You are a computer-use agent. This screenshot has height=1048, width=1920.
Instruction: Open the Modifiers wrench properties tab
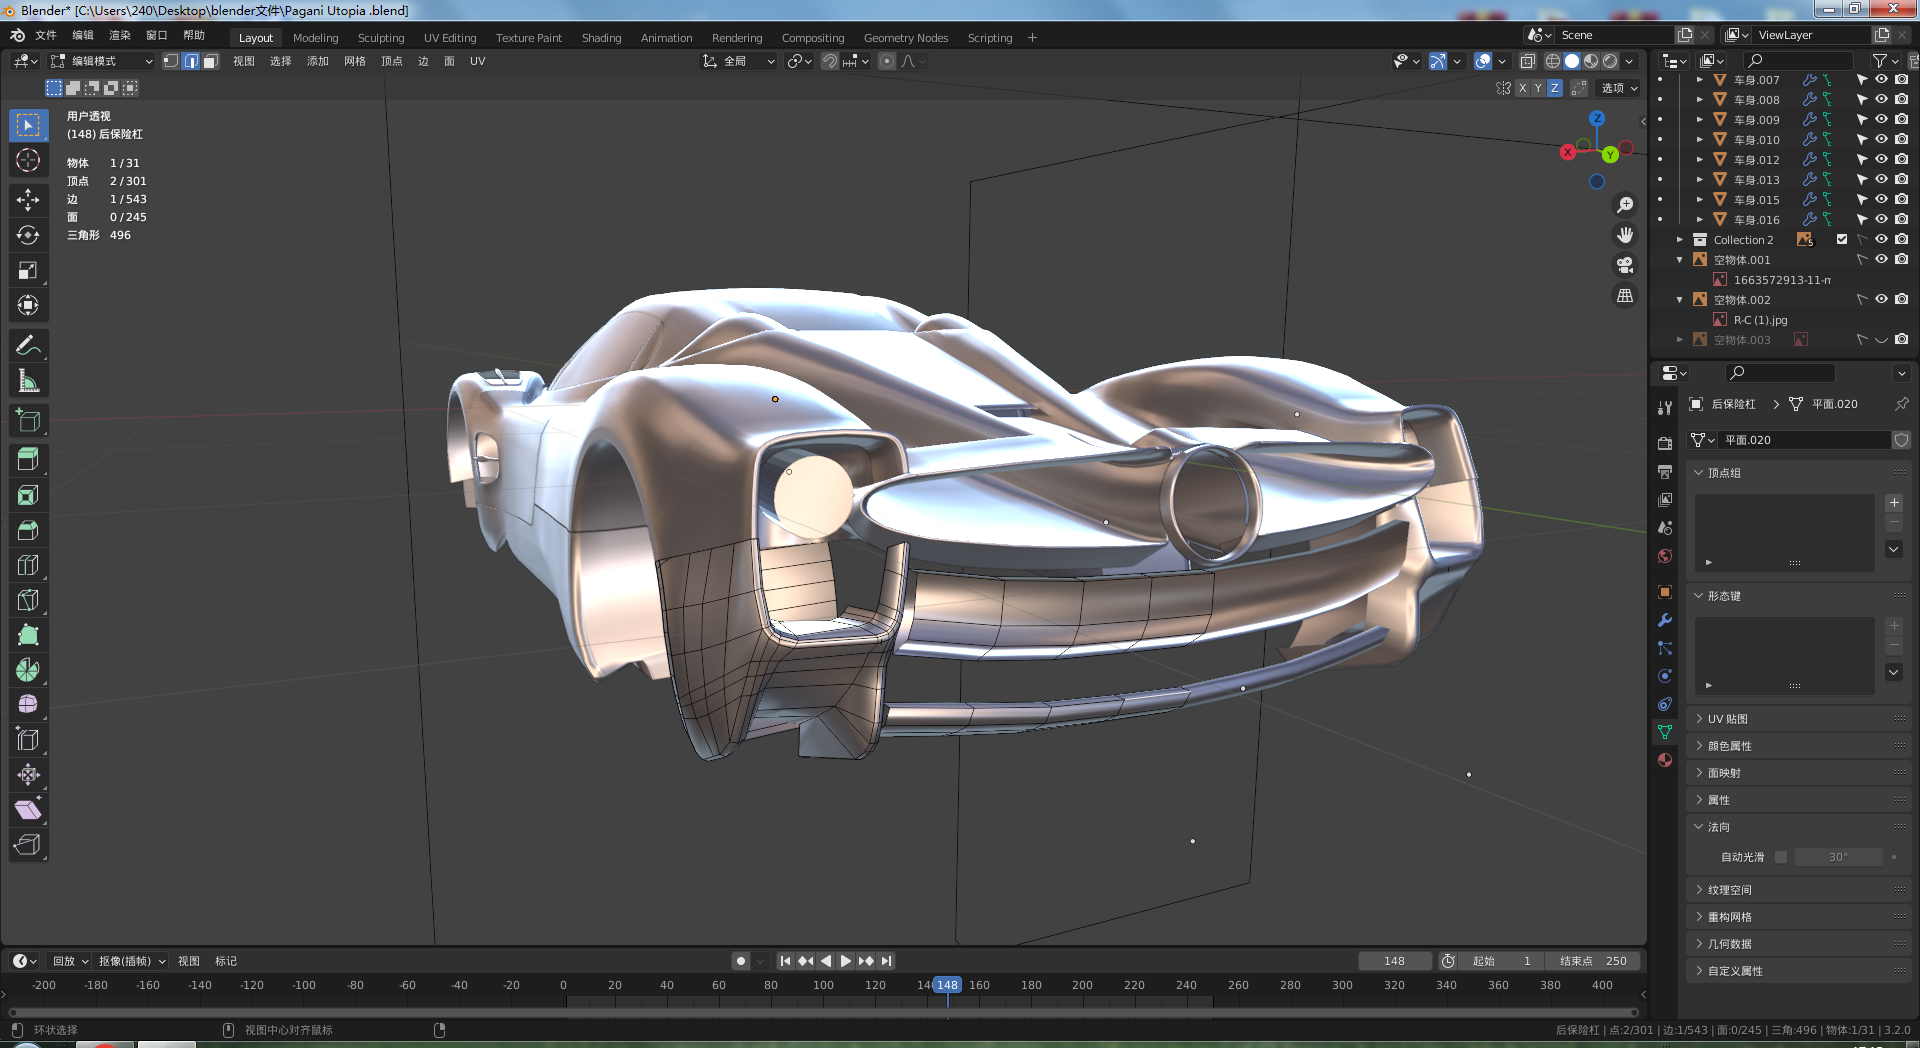(1665, 620)
